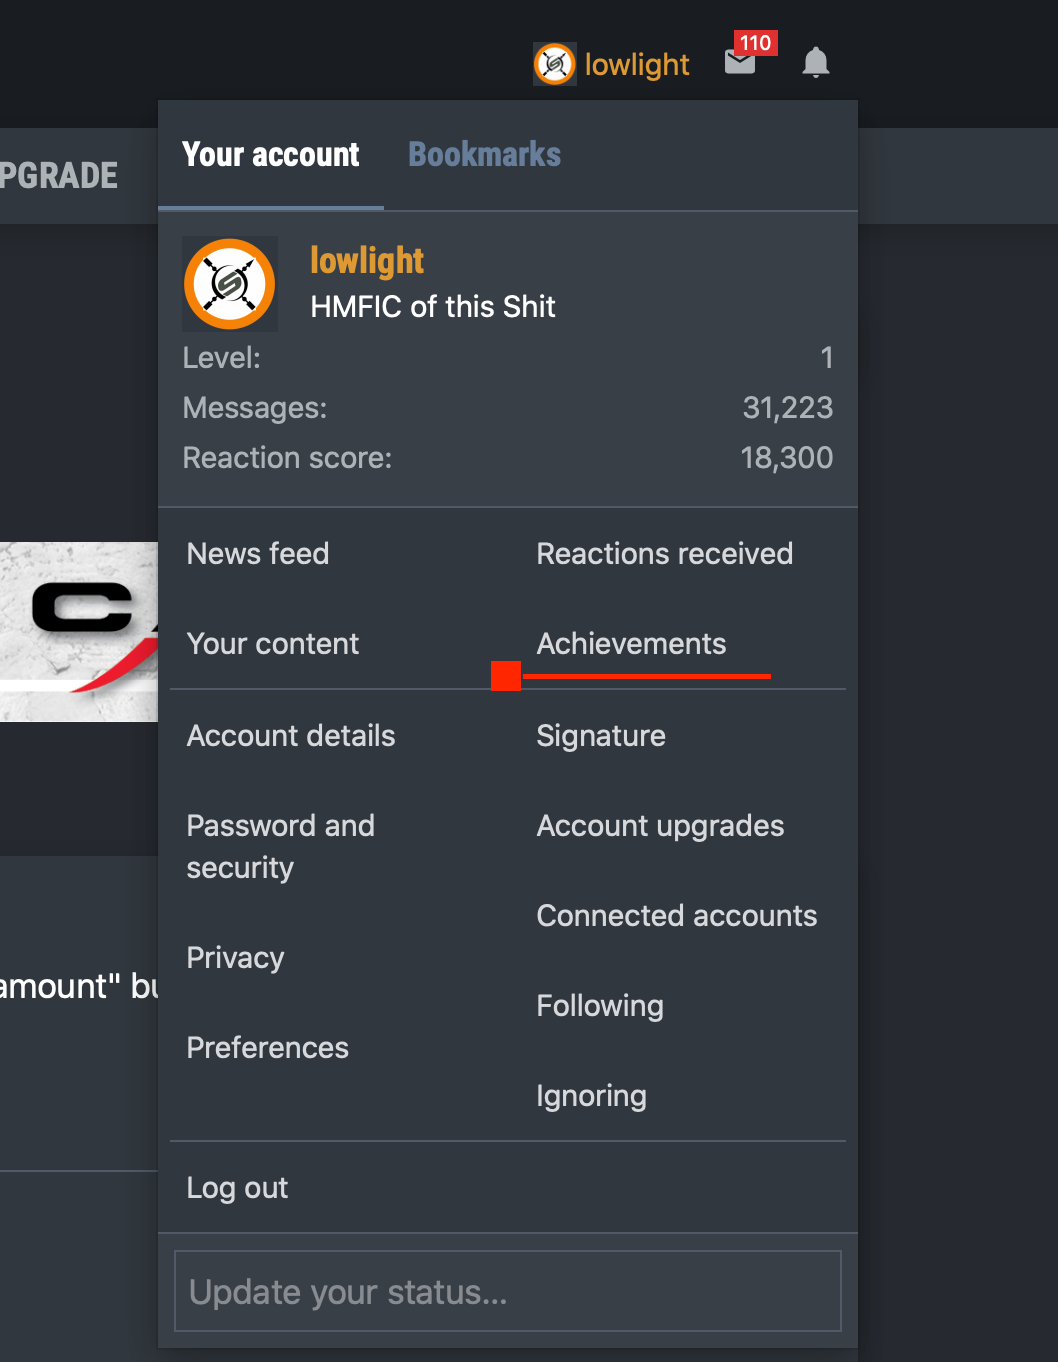The height and width of the screenshot is (1362, 1058).
Task: Switch to the Bookmarks tab
Action: tap(484, 155)
